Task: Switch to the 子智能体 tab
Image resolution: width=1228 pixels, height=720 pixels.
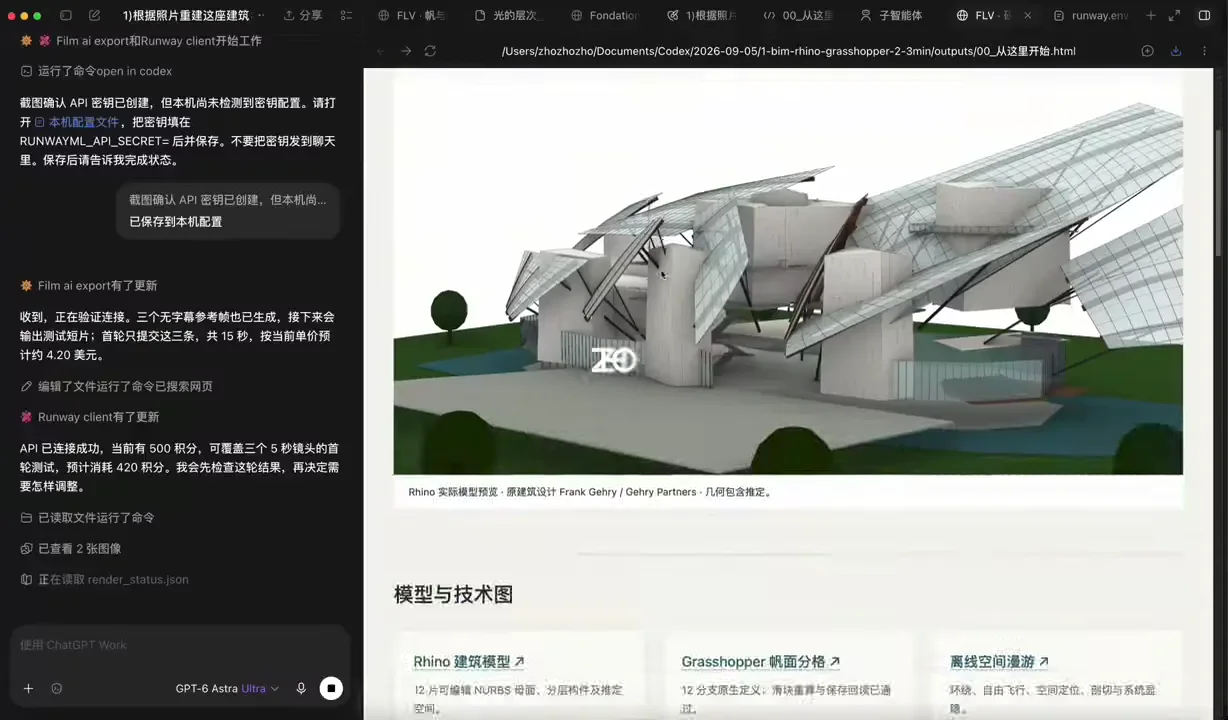Action: [x=893, y=15]
